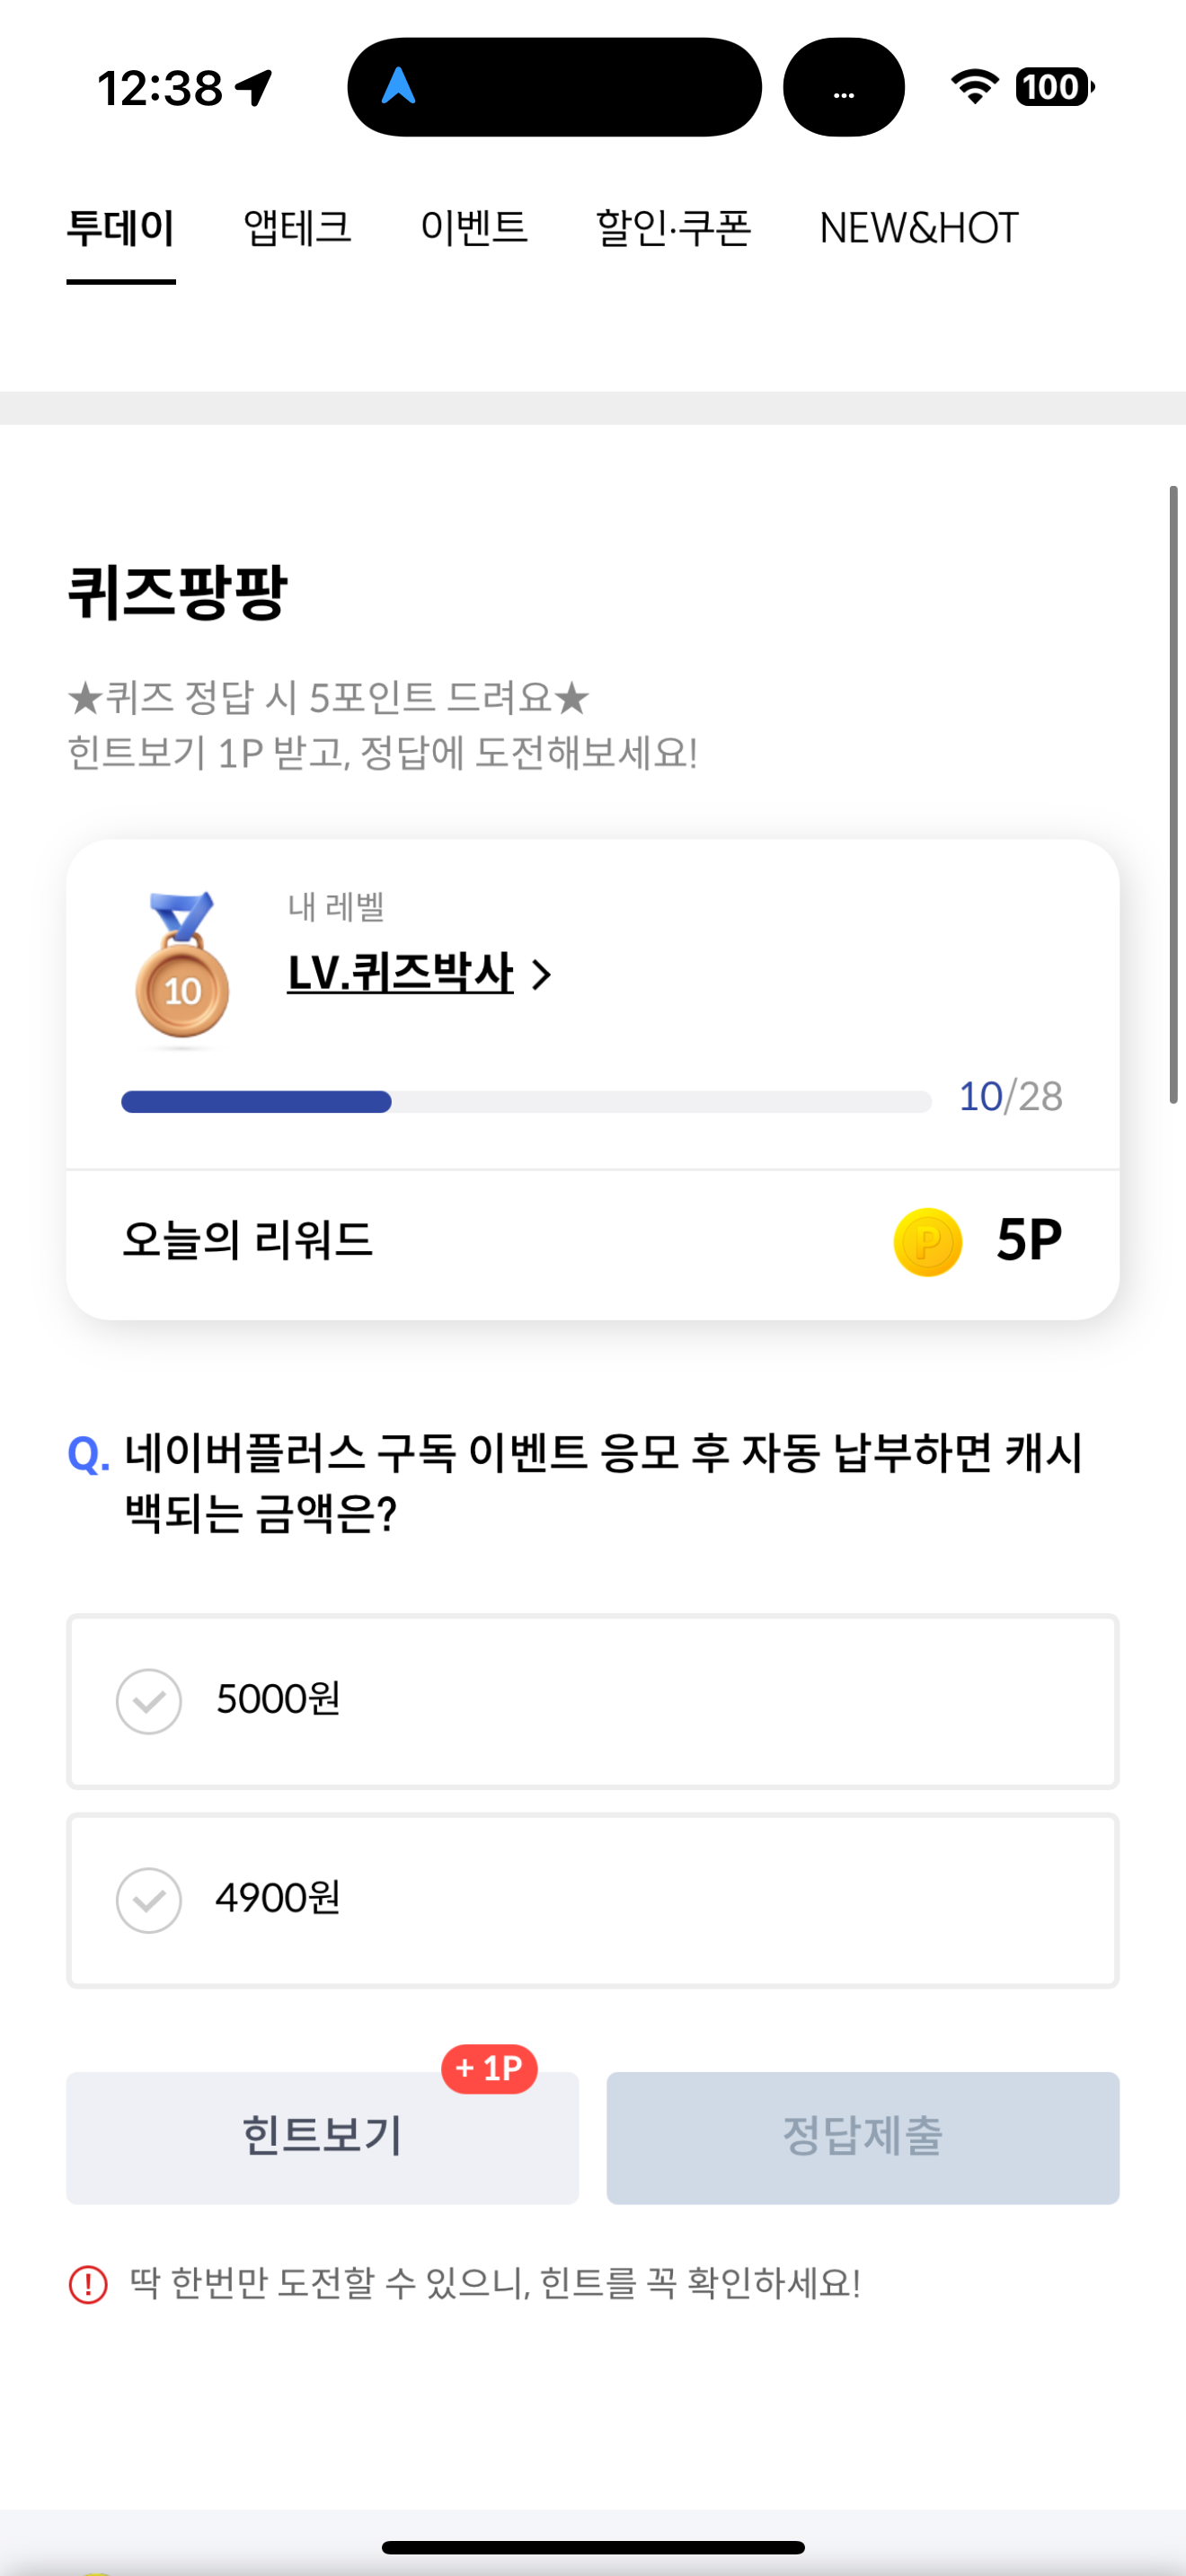Choose the 4900원 answer option box

[x=593, y=1900]
